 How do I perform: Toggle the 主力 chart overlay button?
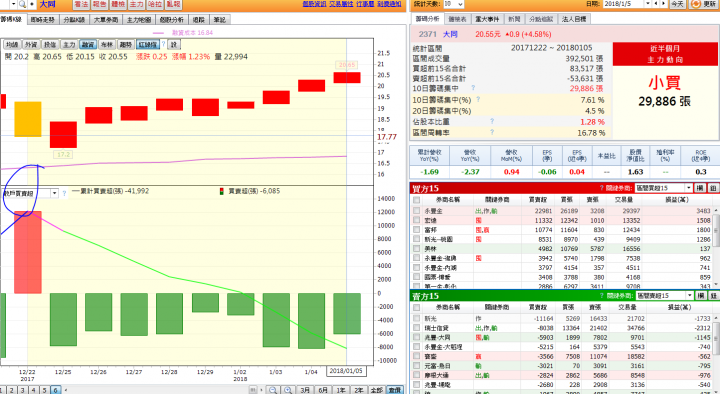click(68, 45)
